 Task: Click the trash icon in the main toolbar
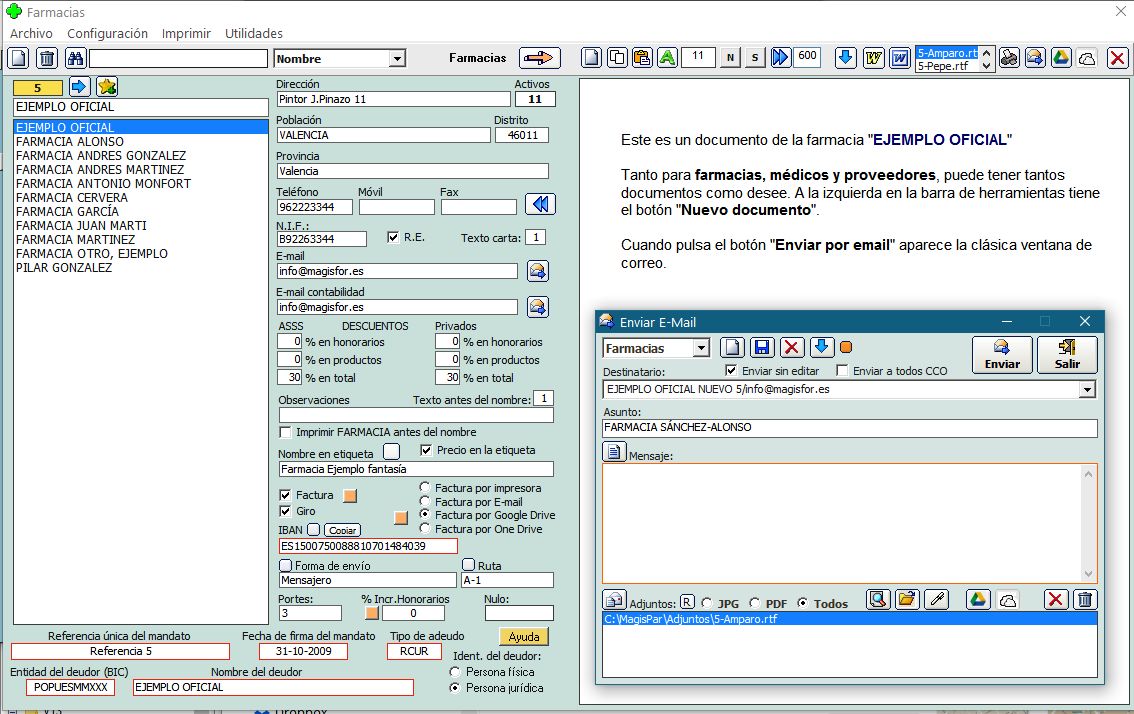47,59
